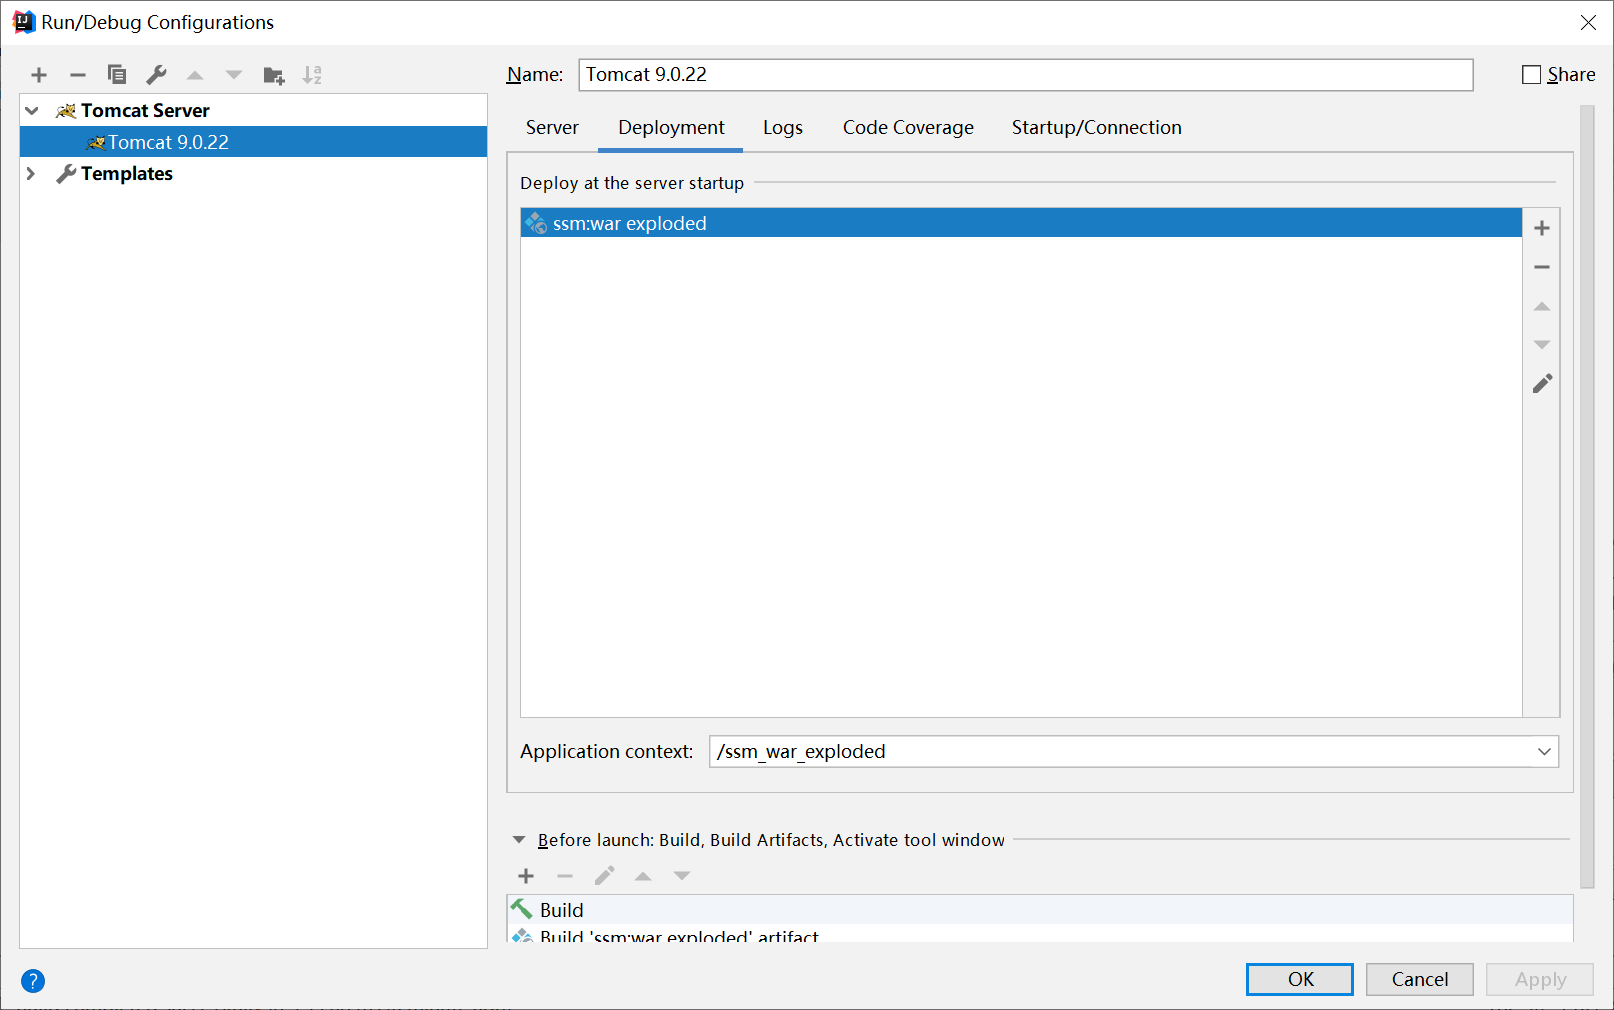Viewport: 1614px width, 1010px height.
Task: Edit the selected before launch task
Action: tap(604, 876)
